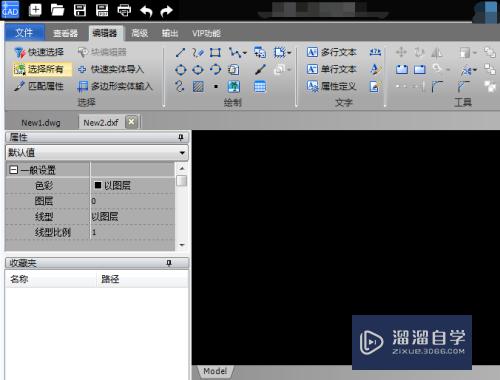Viewport: 500px width, 380px height.
Task: Undo the last action
Action: pyautogui.click(x=146, y=11)
